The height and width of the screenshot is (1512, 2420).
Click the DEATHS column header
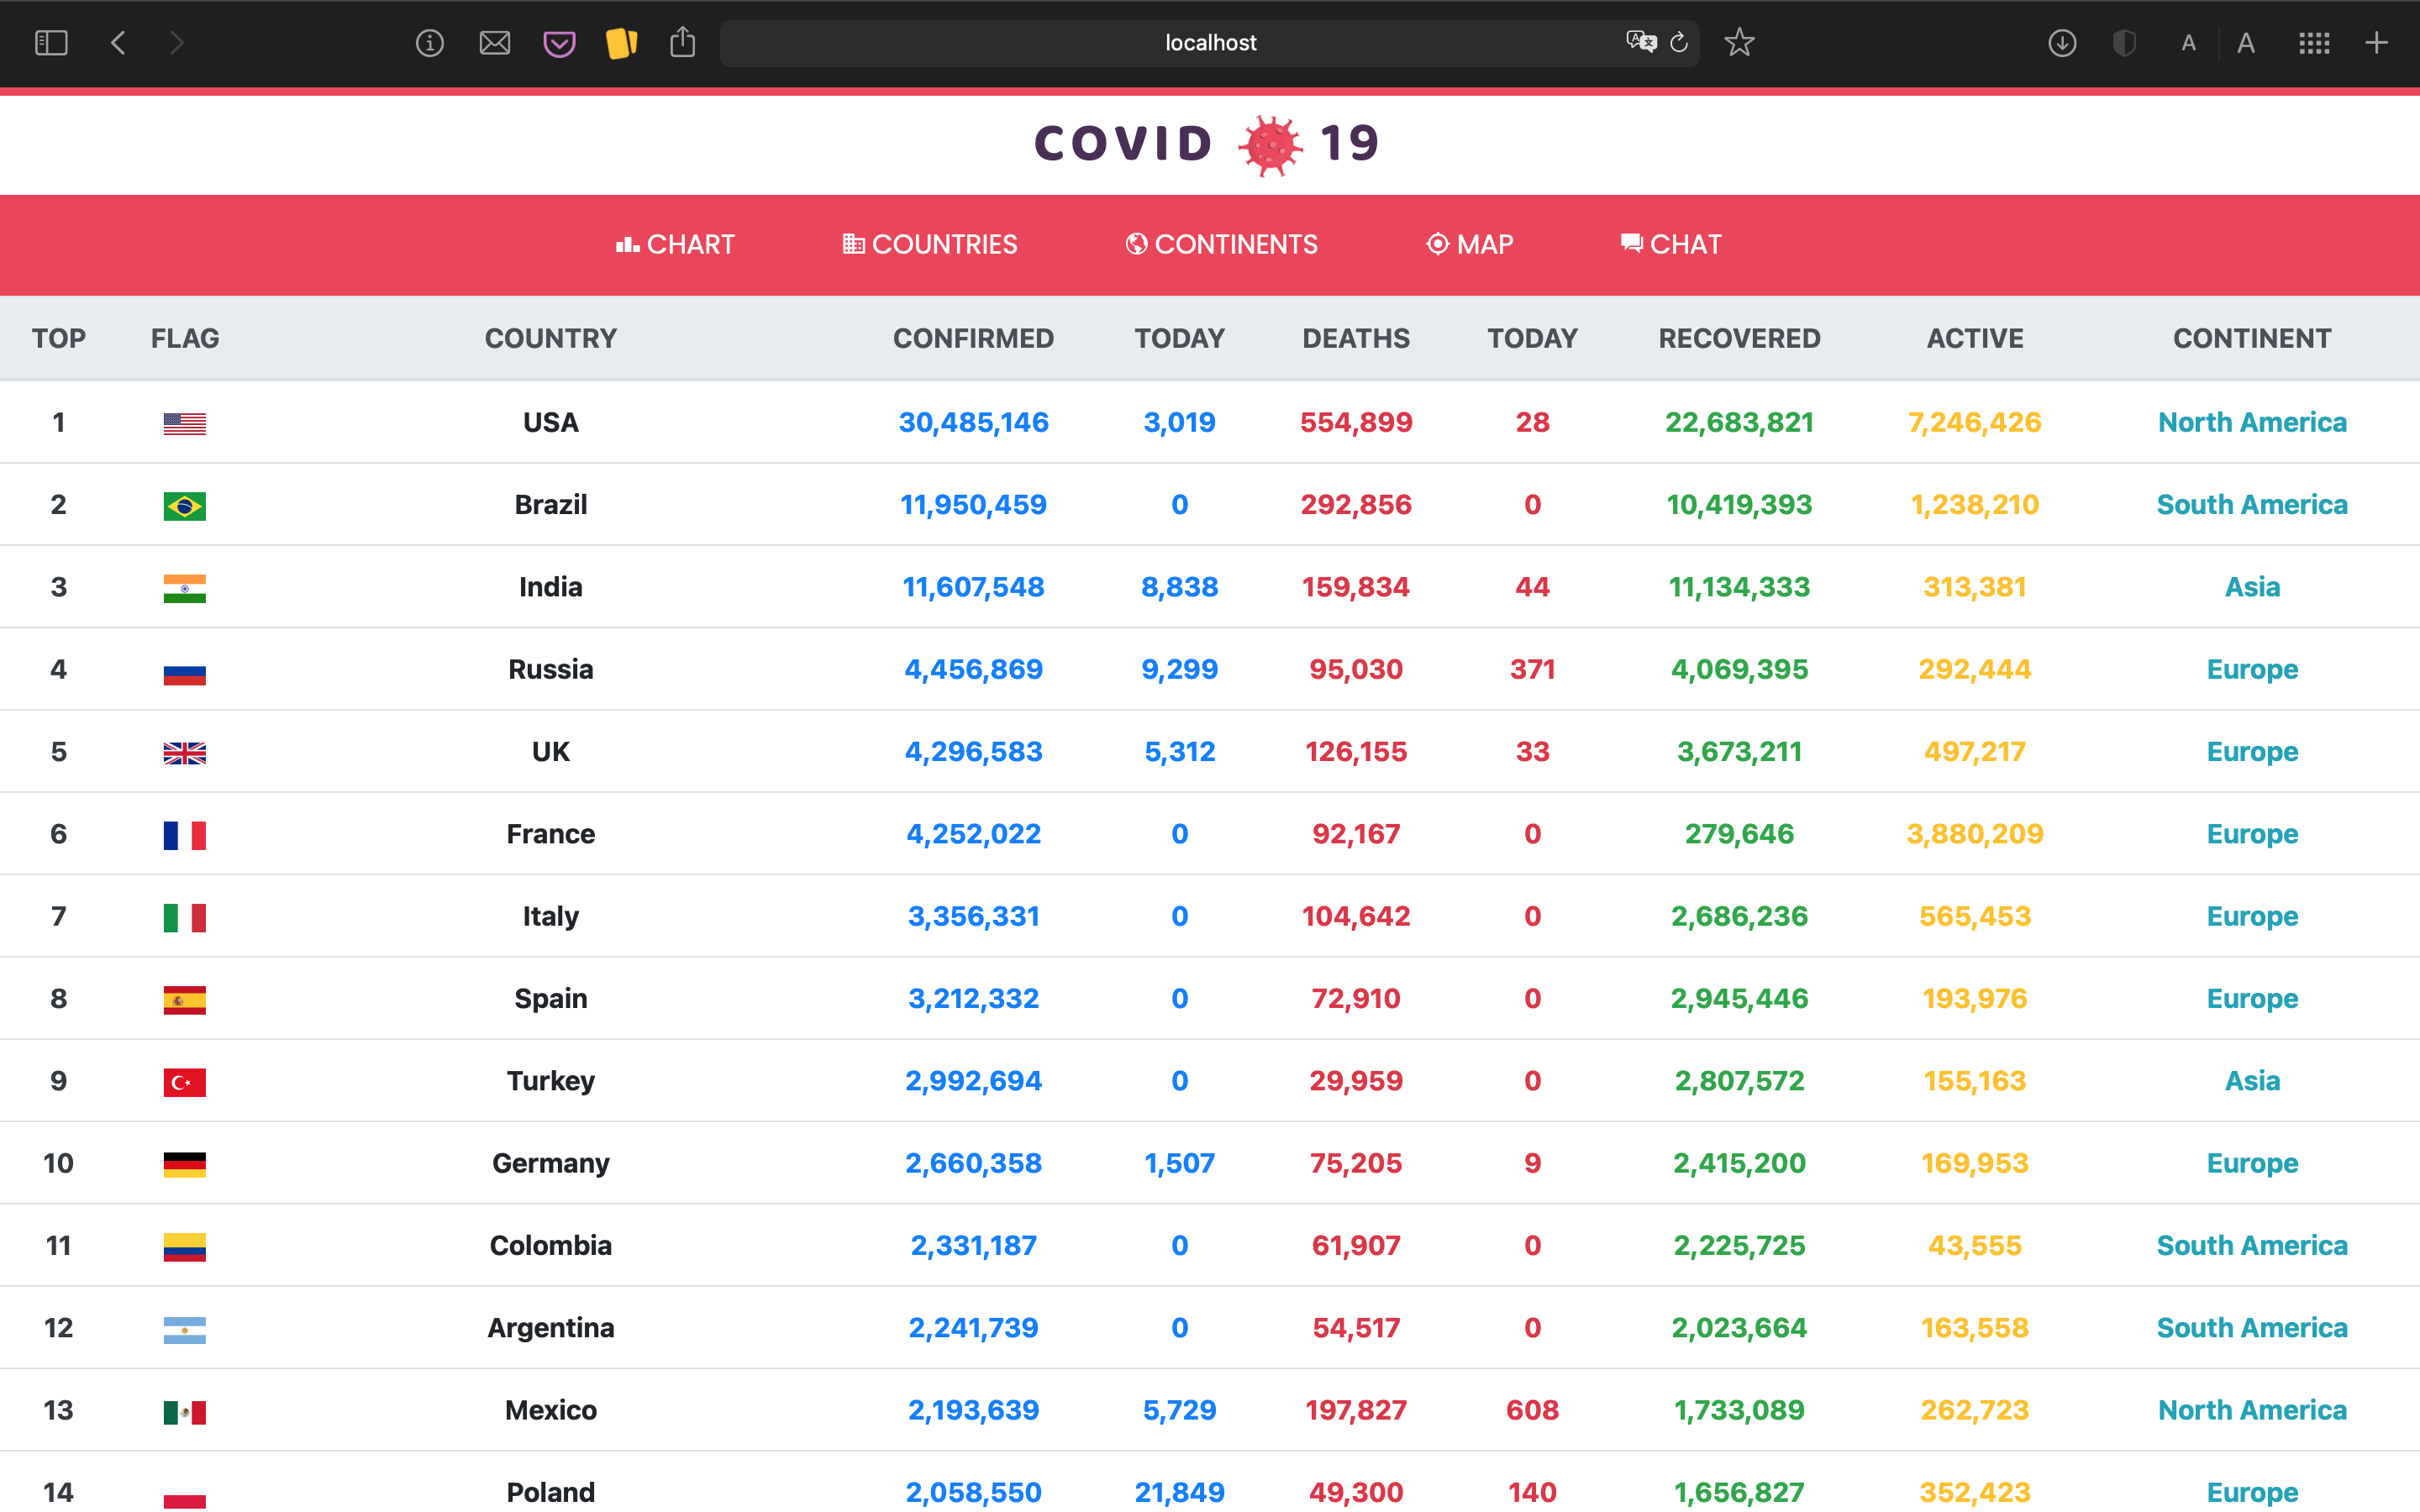(1356, 338)
